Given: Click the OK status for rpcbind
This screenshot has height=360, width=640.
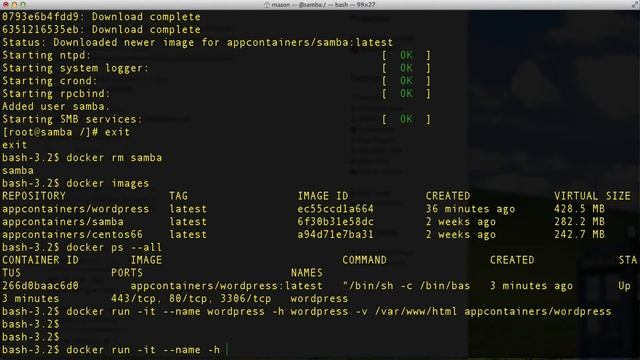Looking at the screenshot, I should pyautogui.click(x=406, y=93).
